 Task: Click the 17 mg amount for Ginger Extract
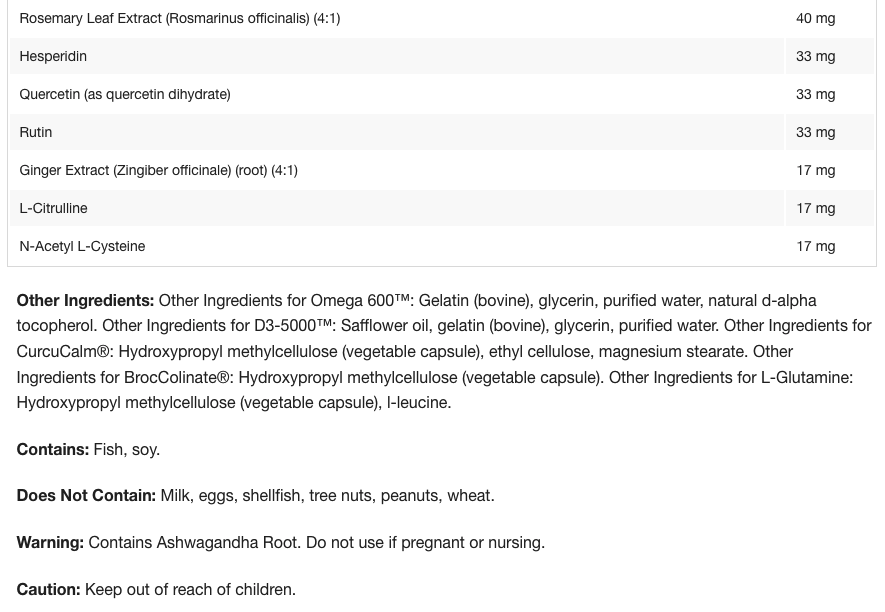[x=815, y=170]
